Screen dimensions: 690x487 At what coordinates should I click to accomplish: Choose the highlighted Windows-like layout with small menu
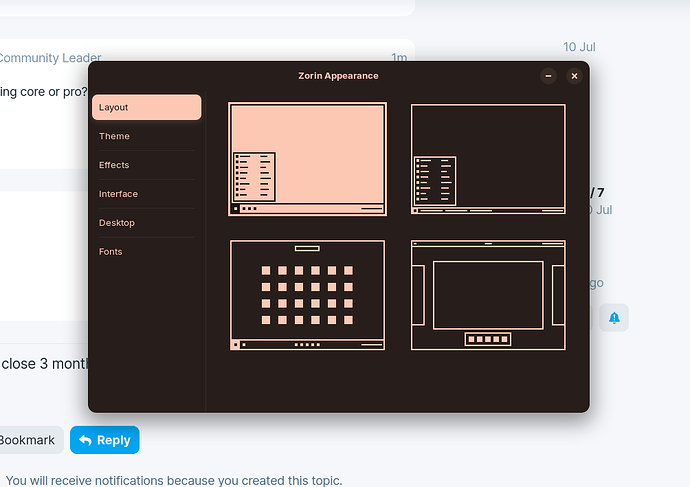coord(307,159)
